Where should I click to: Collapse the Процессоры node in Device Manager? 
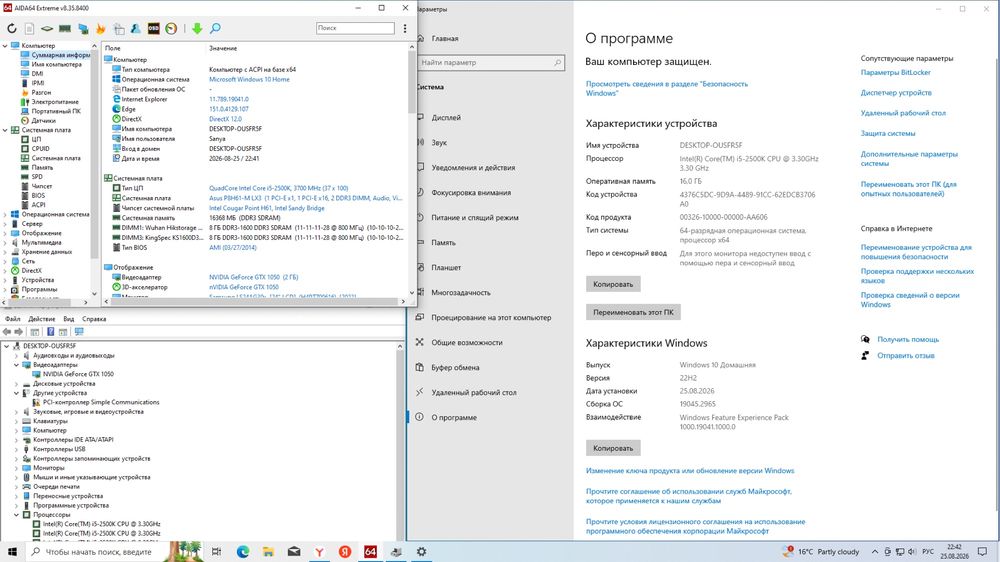pos(17,514)
